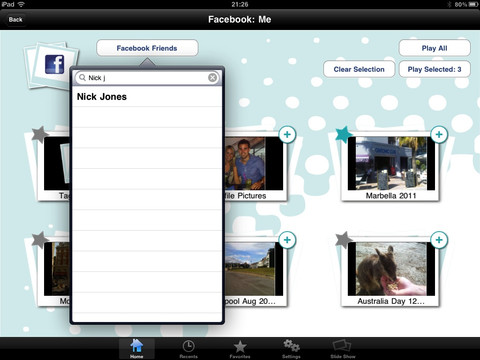Viewport: 480px width, 360px height.
Task: Open the Profile Pictures album thumbnail
Action: 253,163
